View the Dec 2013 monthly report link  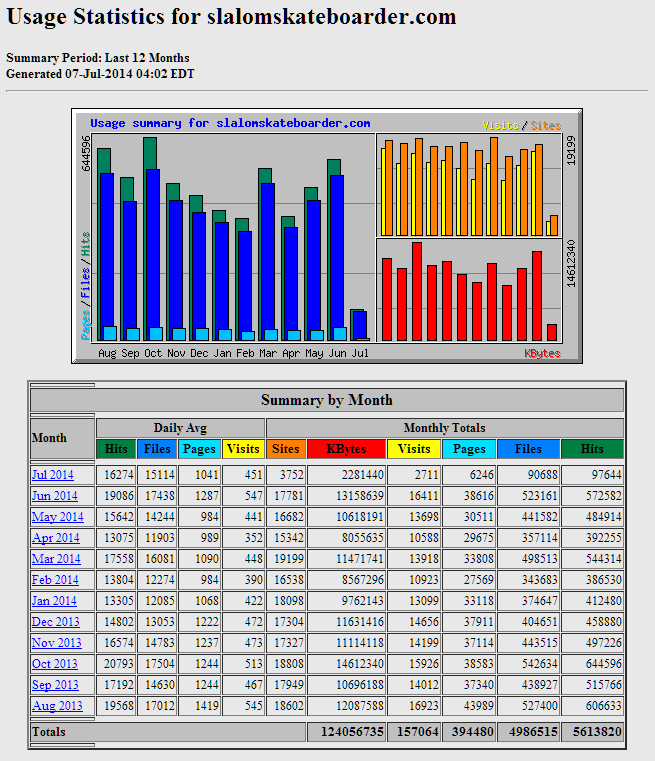click(x=55, y=622)
